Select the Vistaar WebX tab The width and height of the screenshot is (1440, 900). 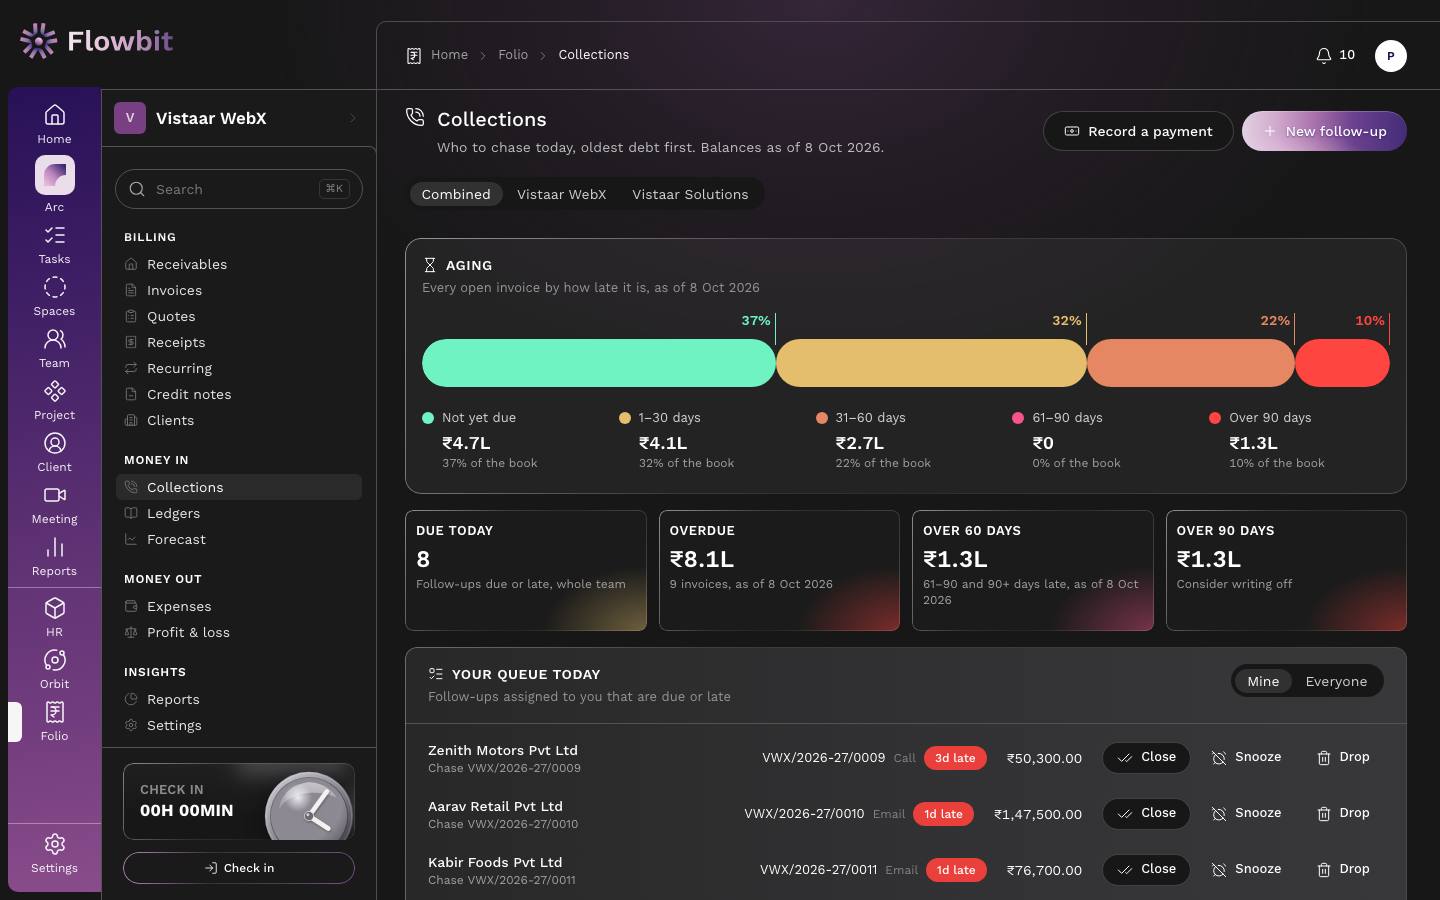(x=562, y=194)
